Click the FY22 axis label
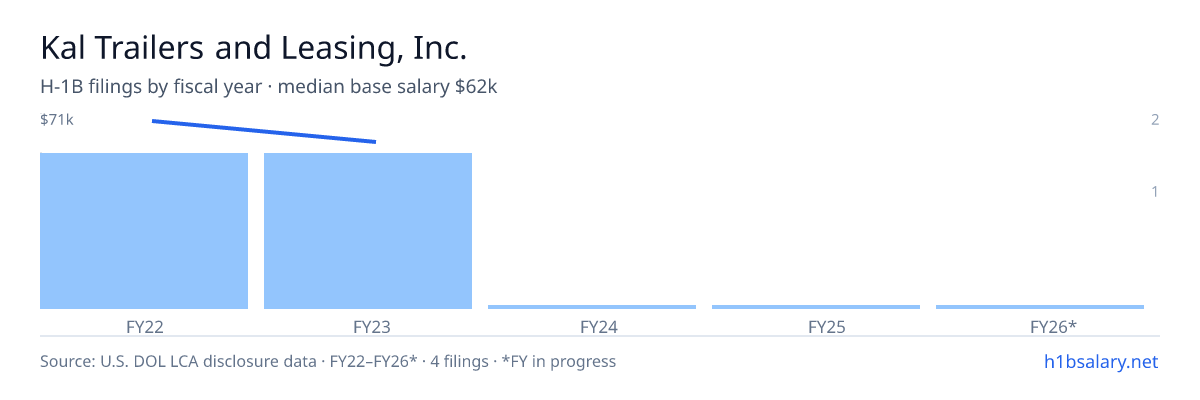 click(x=144, y=326)
